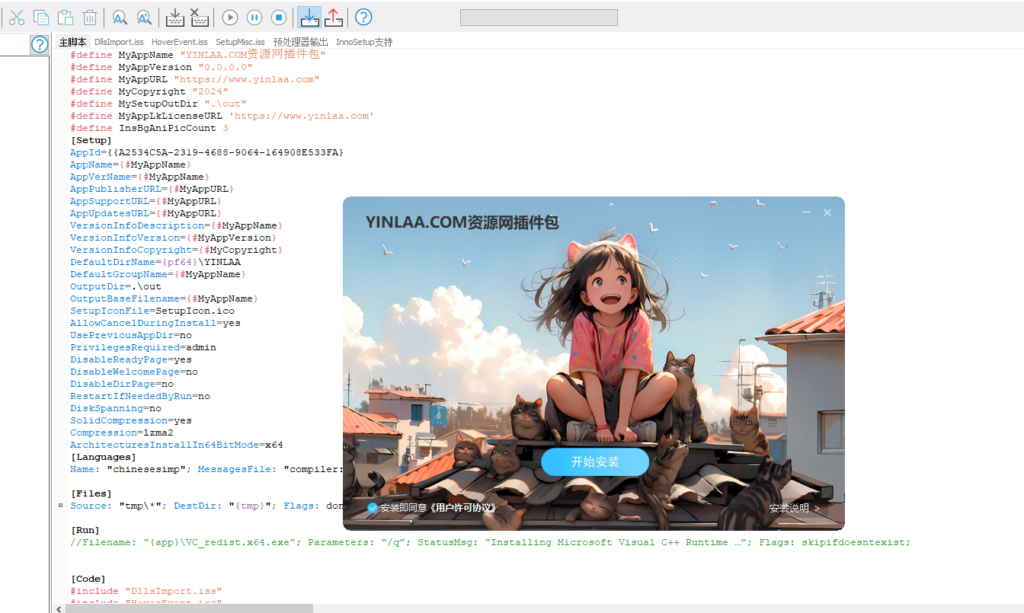The height and width of the screenshot is (613, 1024).
Task: Click the red export arrow icon
Action: (335, 17)
